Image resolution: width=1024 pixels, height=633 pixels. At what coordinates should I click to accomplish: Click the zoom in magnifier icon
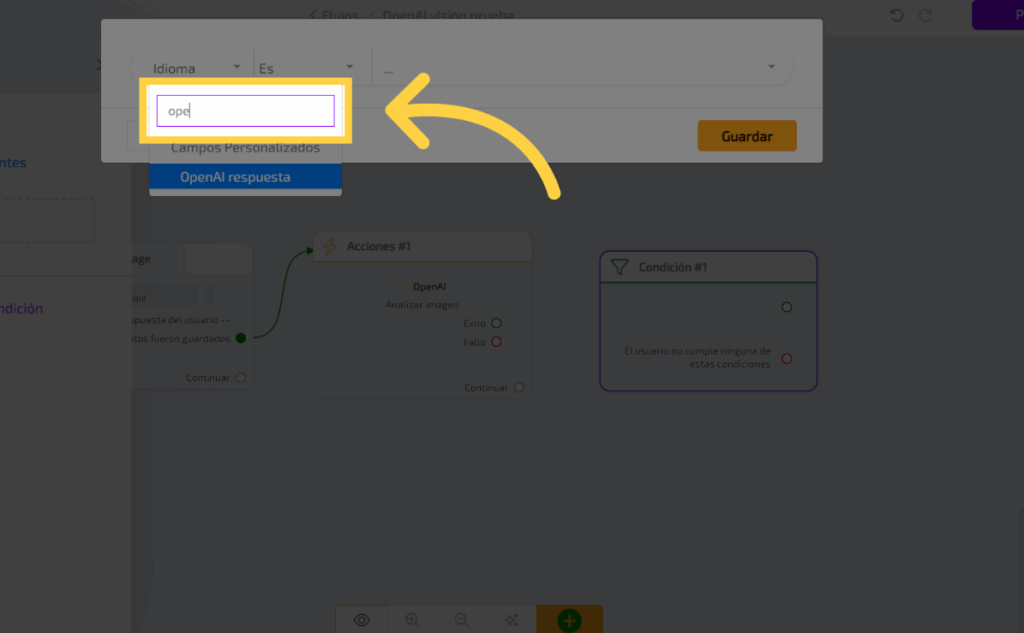412,620
